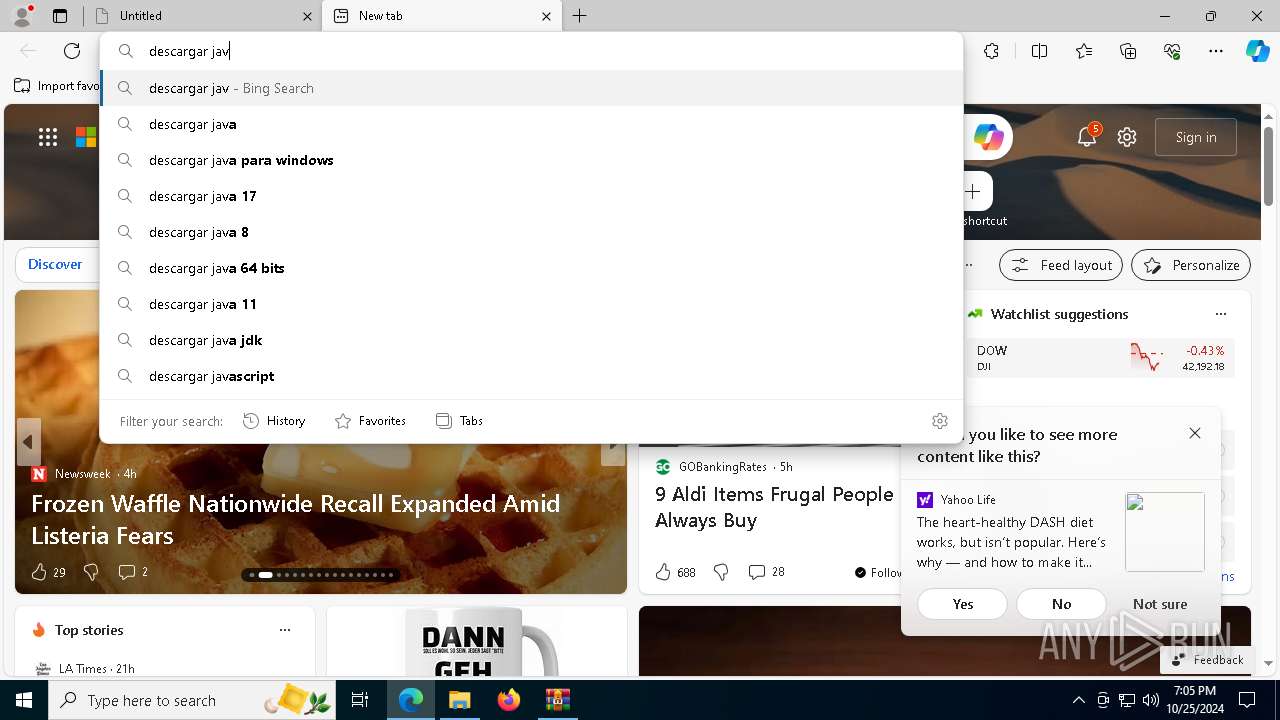Open the Extensions puzzle icon

tap(991, 51)
